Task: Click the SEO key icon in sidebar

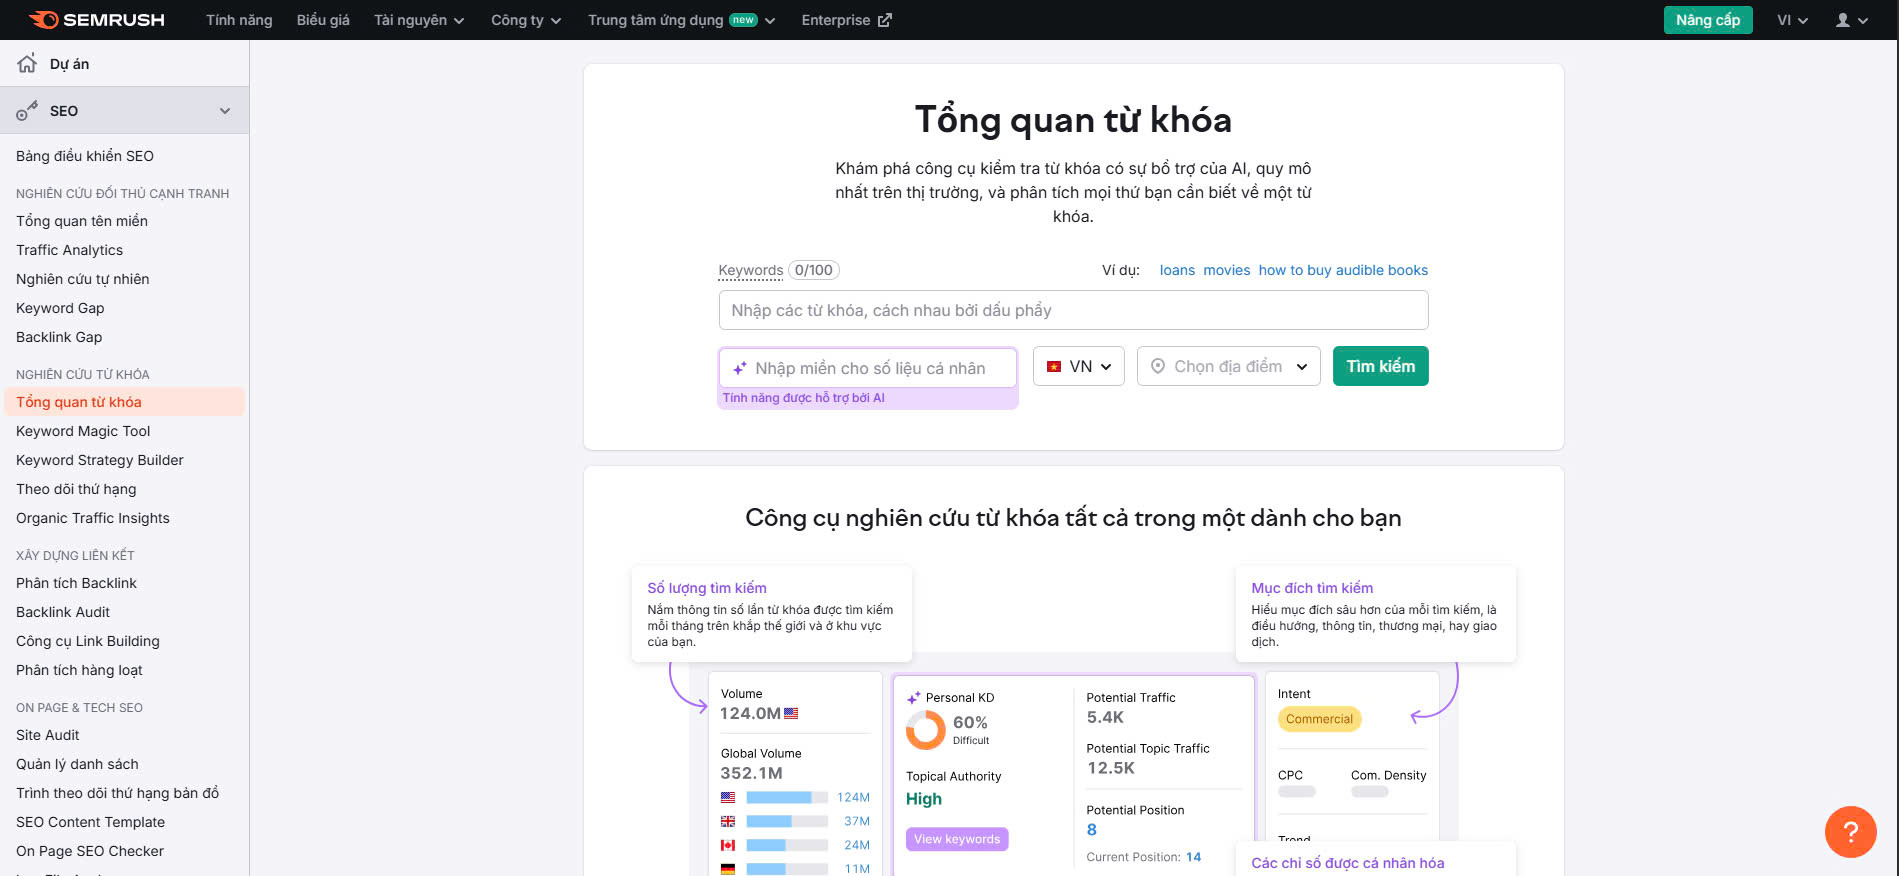Action: pos(27,111)
